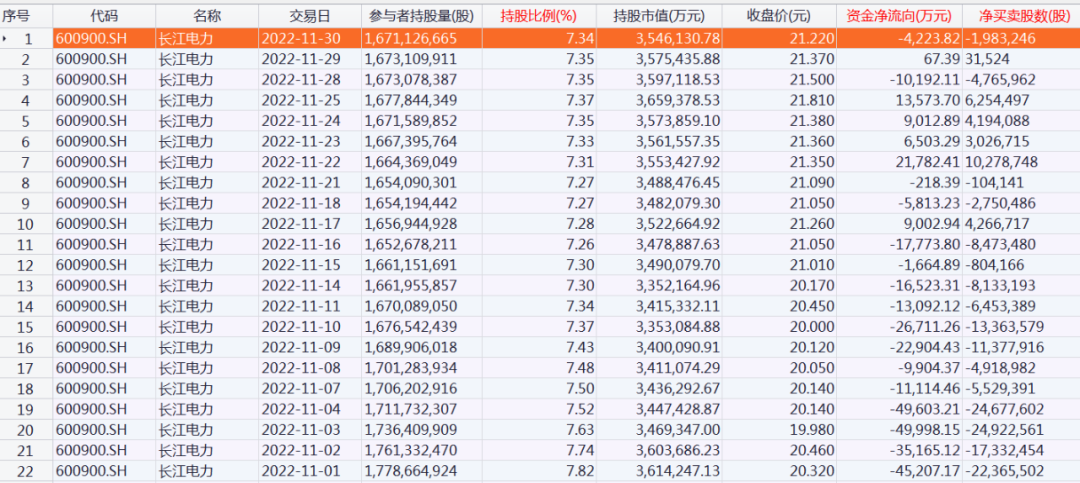Click net shares value -24,677,602

[x=1004, y=409]
